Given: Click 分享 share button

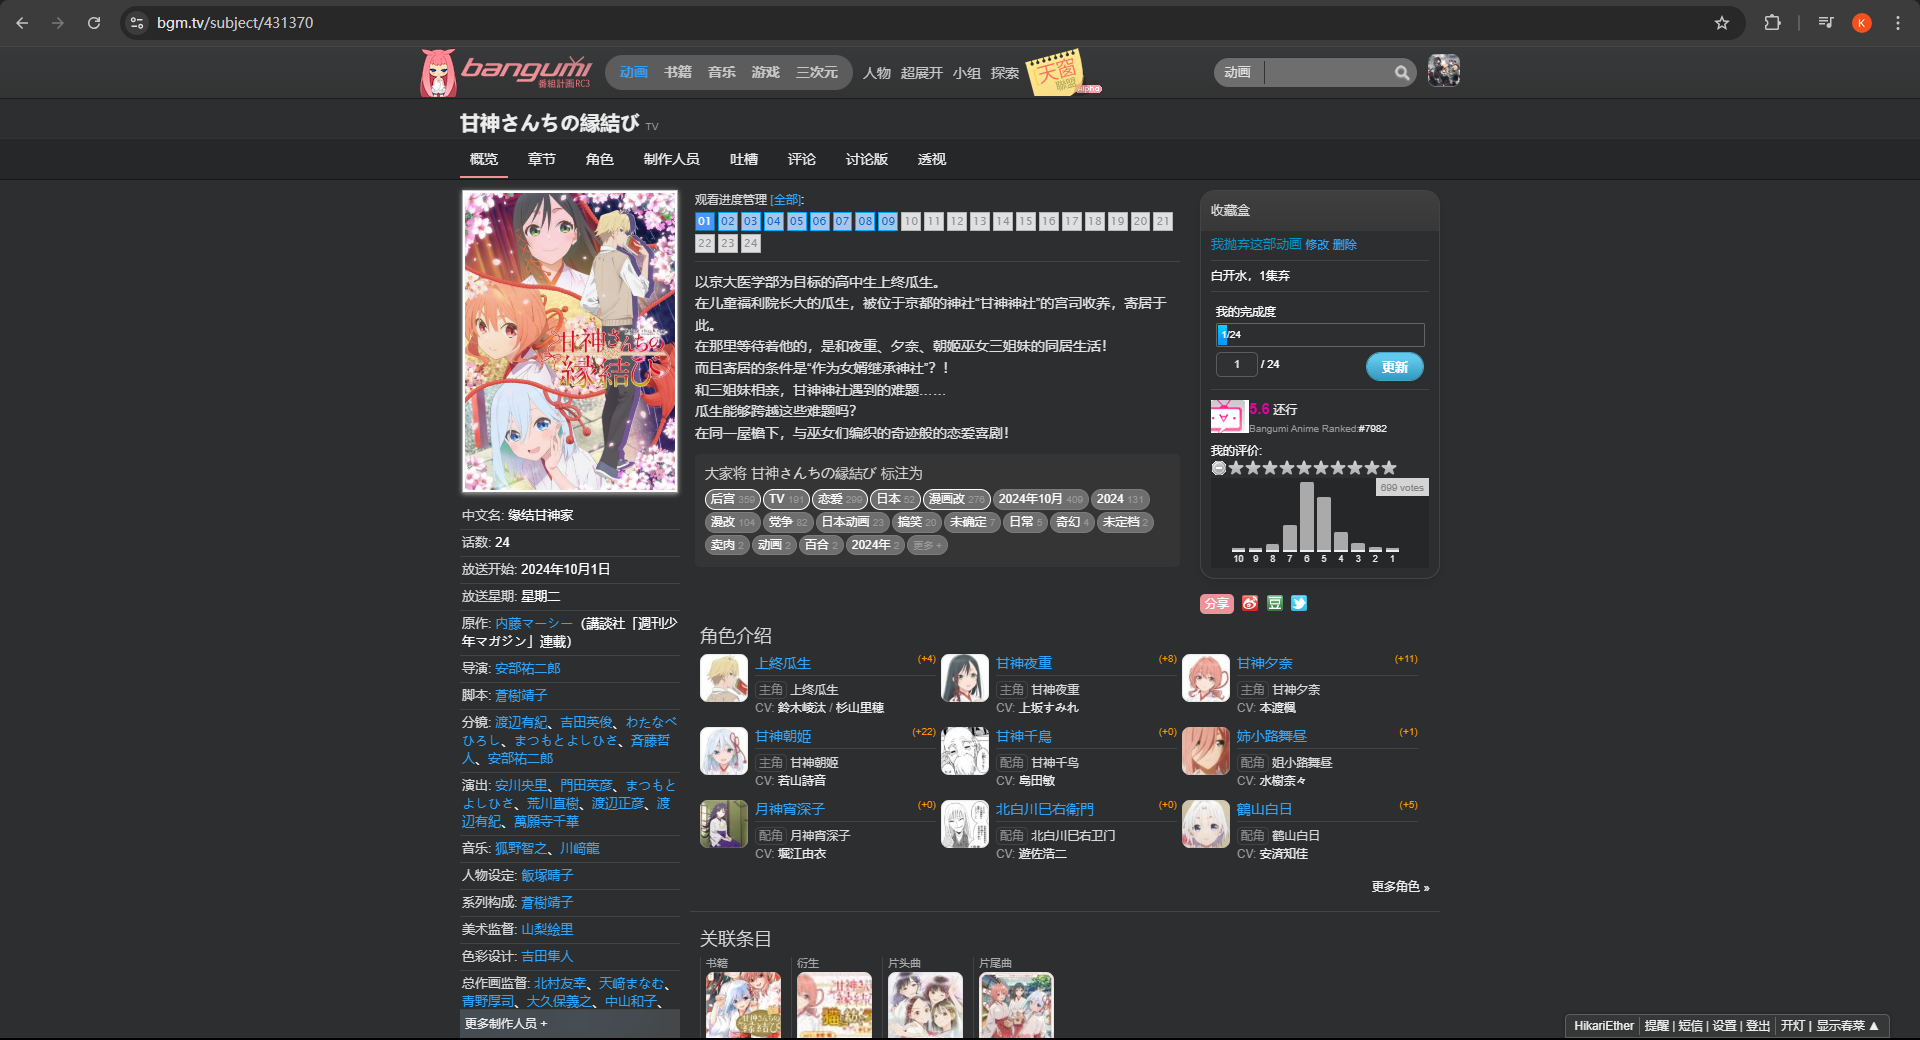Looking at the screenshot, I should coord(1217,603).
